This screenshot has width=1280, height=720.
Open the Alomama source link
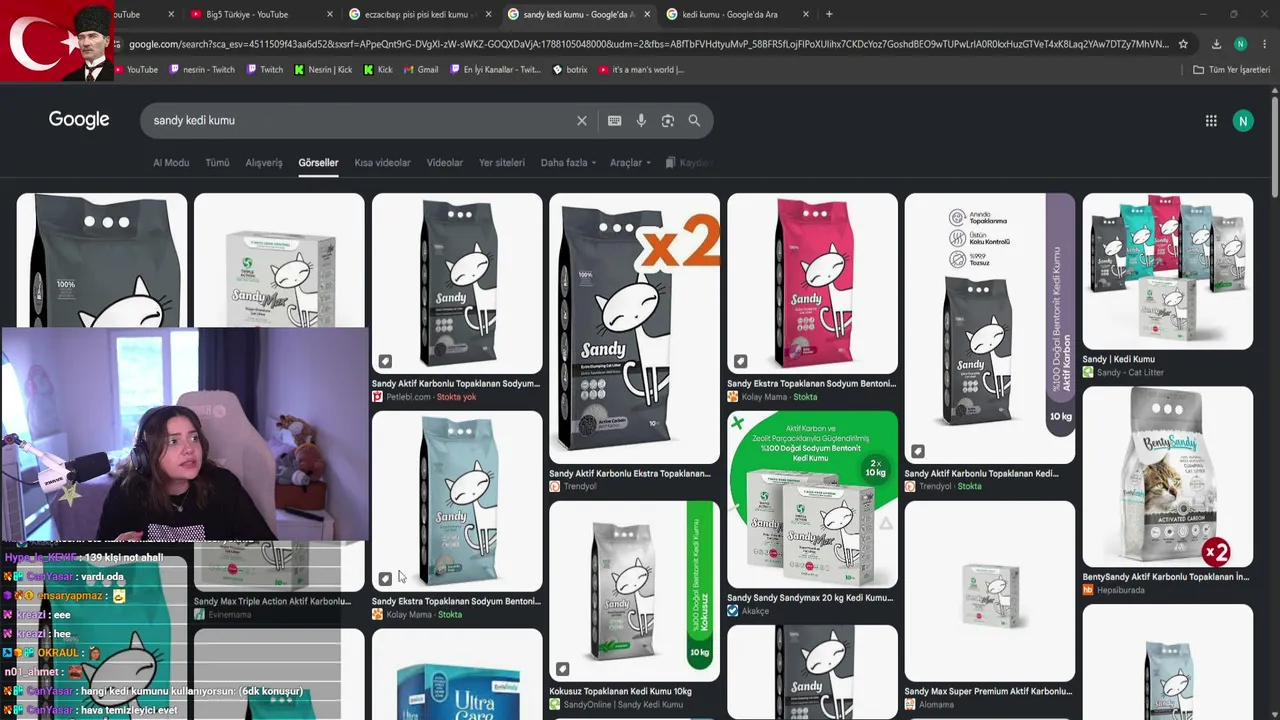point(929,705)
